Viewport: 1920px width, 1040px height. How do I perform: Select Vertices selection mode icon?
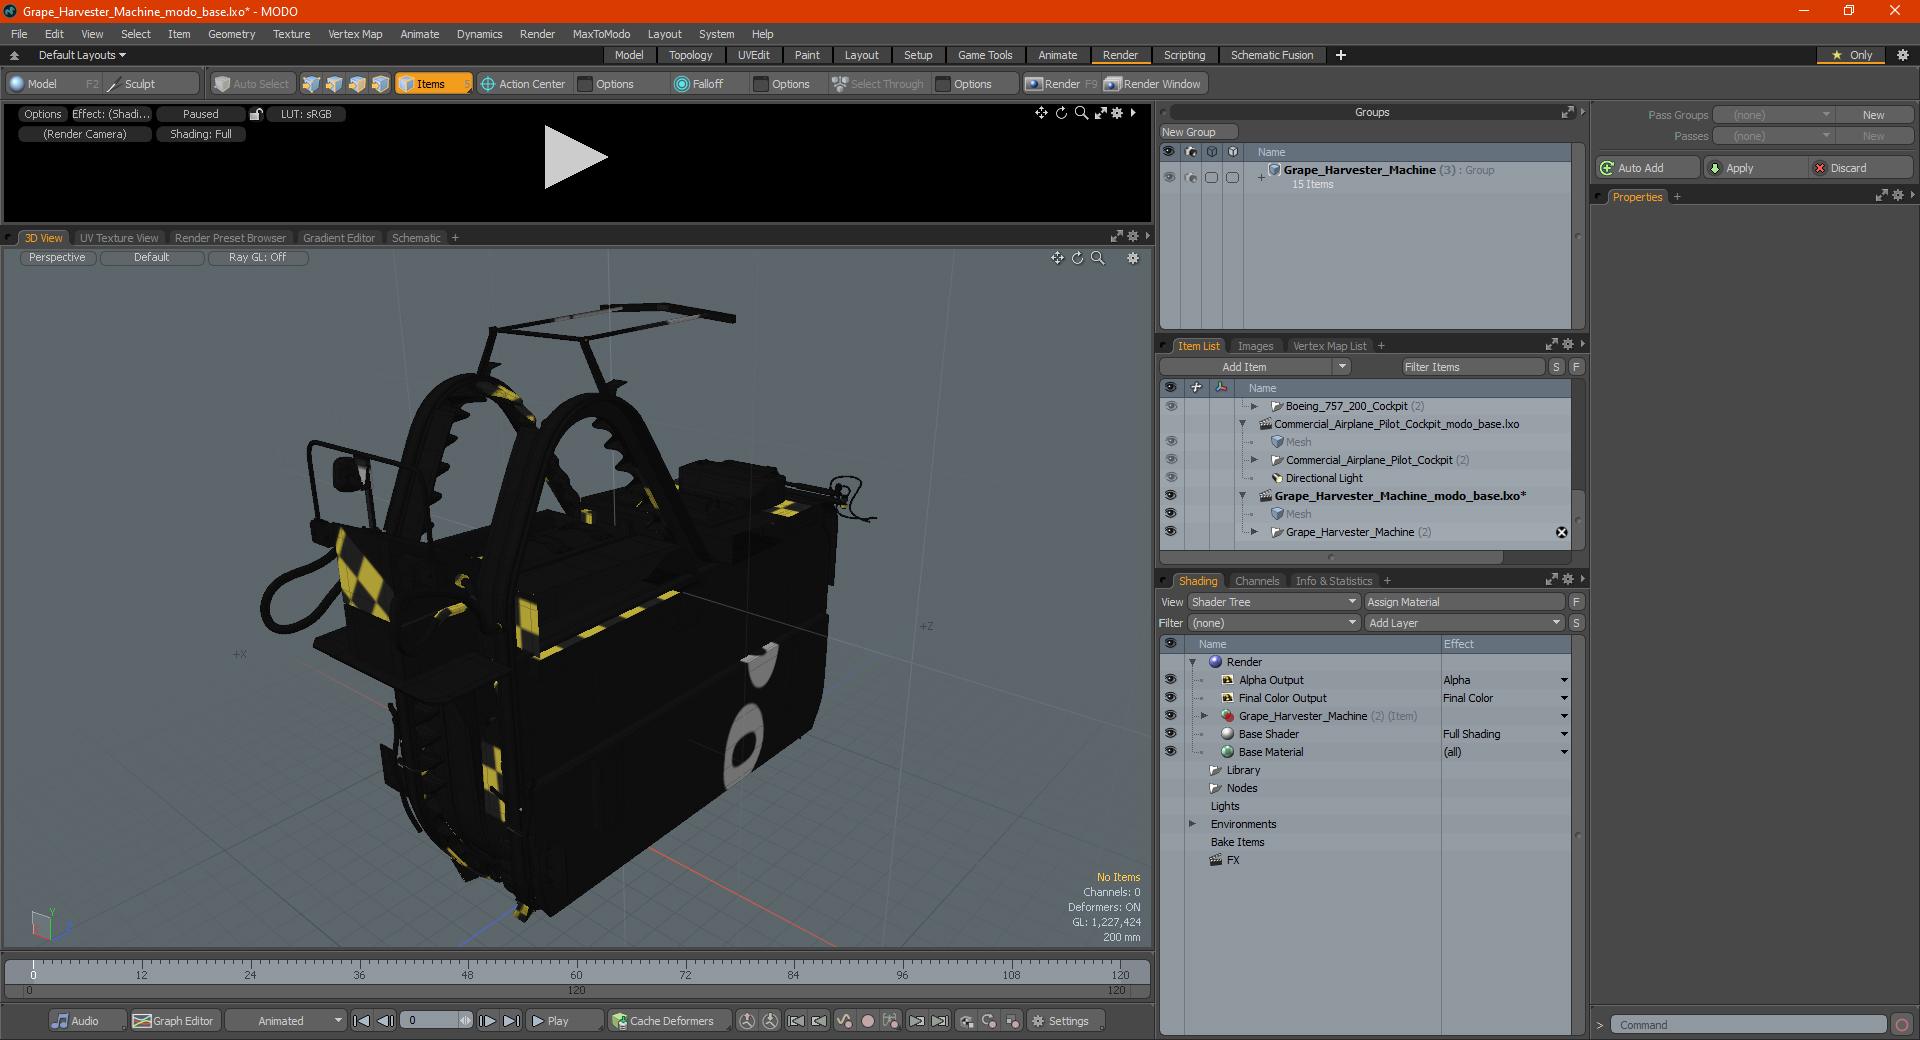[x=311, y=84]
